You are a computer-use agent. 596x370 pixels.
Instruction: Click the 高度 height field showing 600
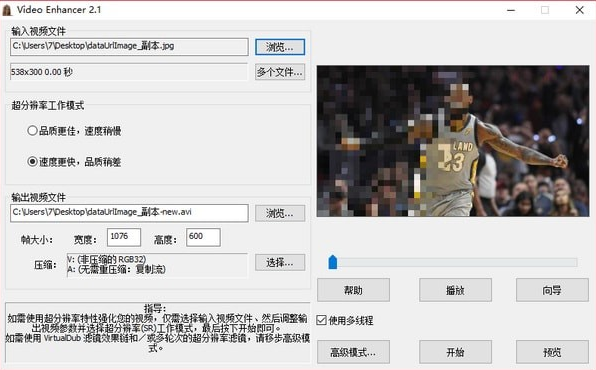tap(203, 237)
